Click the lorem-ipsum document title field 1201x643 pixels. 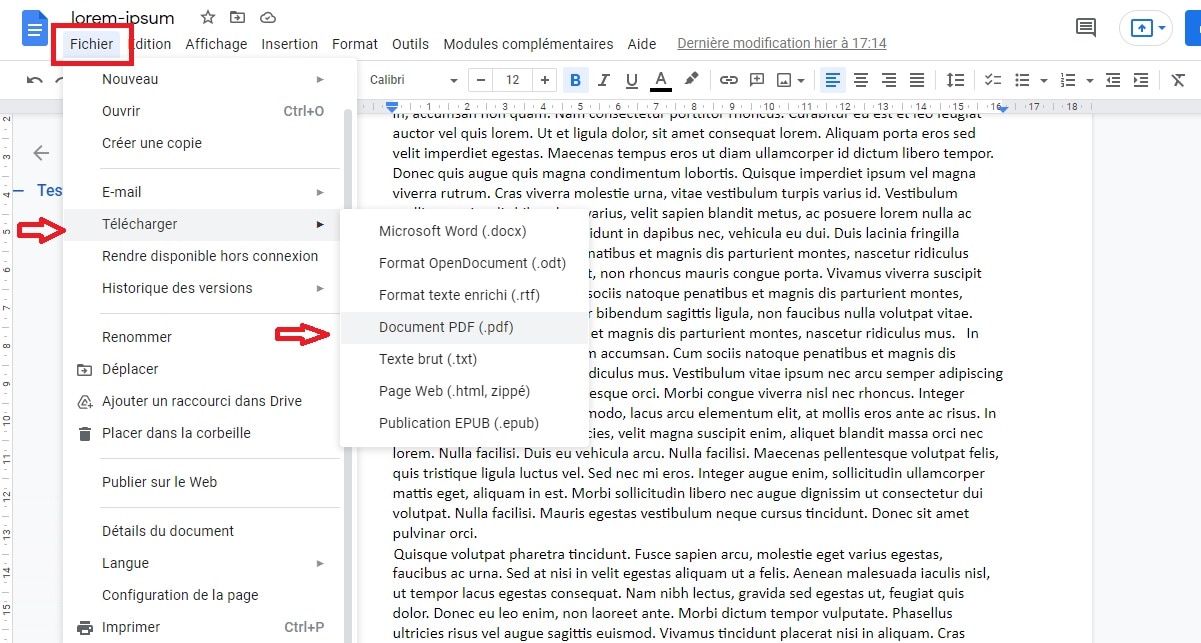[123, 17]
